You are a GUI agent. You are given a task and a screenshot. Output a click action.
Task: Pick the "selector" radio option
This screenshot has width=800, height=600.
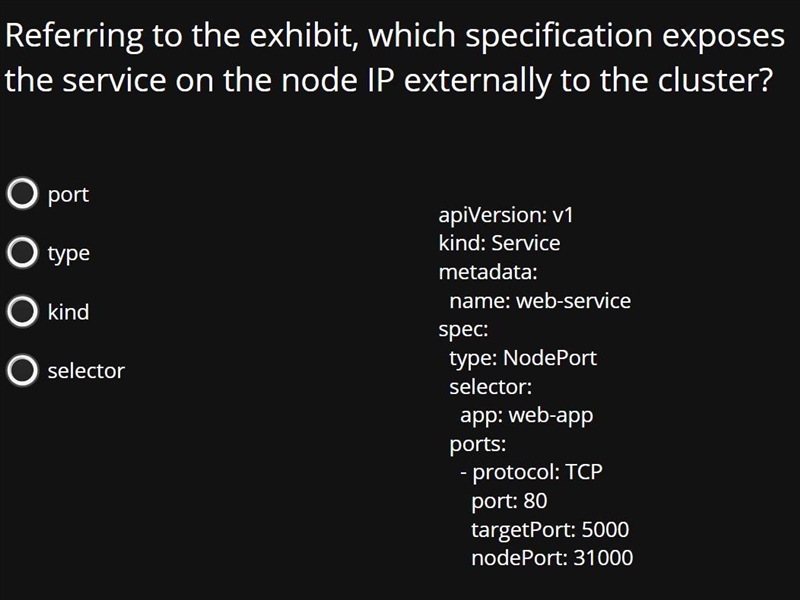click(22, 370)
